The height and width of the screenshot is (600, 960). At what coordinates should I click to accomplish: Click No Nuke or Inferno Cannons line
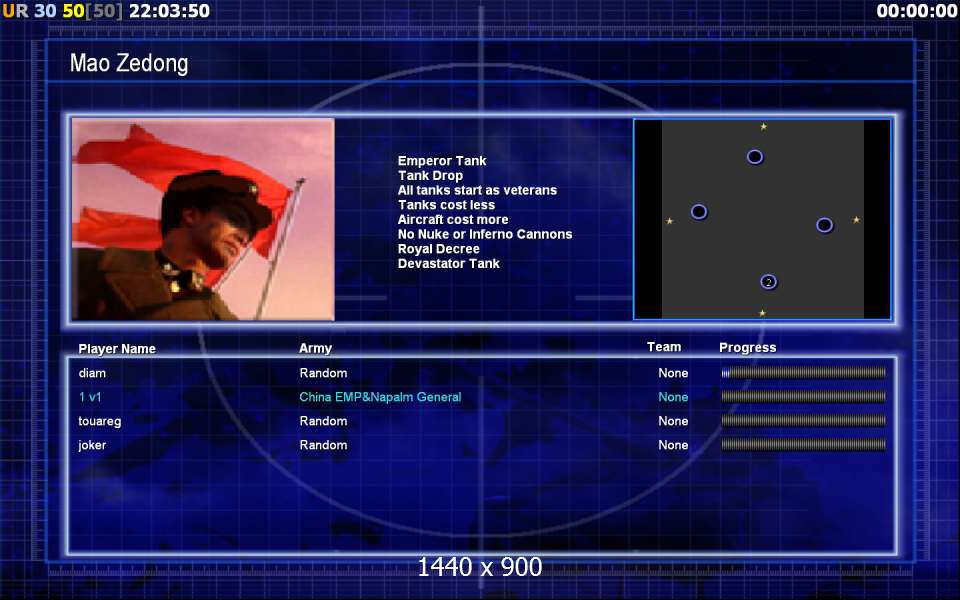pyautogui.click(x=484, y=234)
